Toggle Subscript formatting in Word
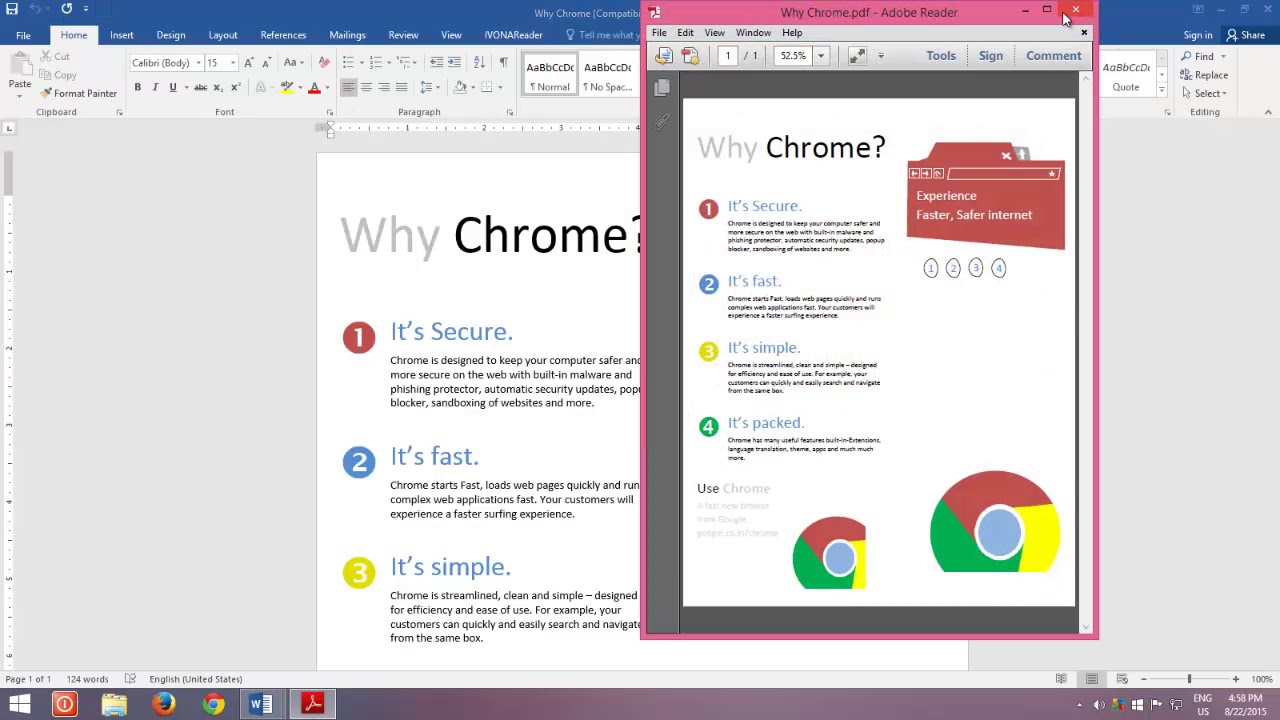Viewport: 1280px width, 720px height. 217,87
